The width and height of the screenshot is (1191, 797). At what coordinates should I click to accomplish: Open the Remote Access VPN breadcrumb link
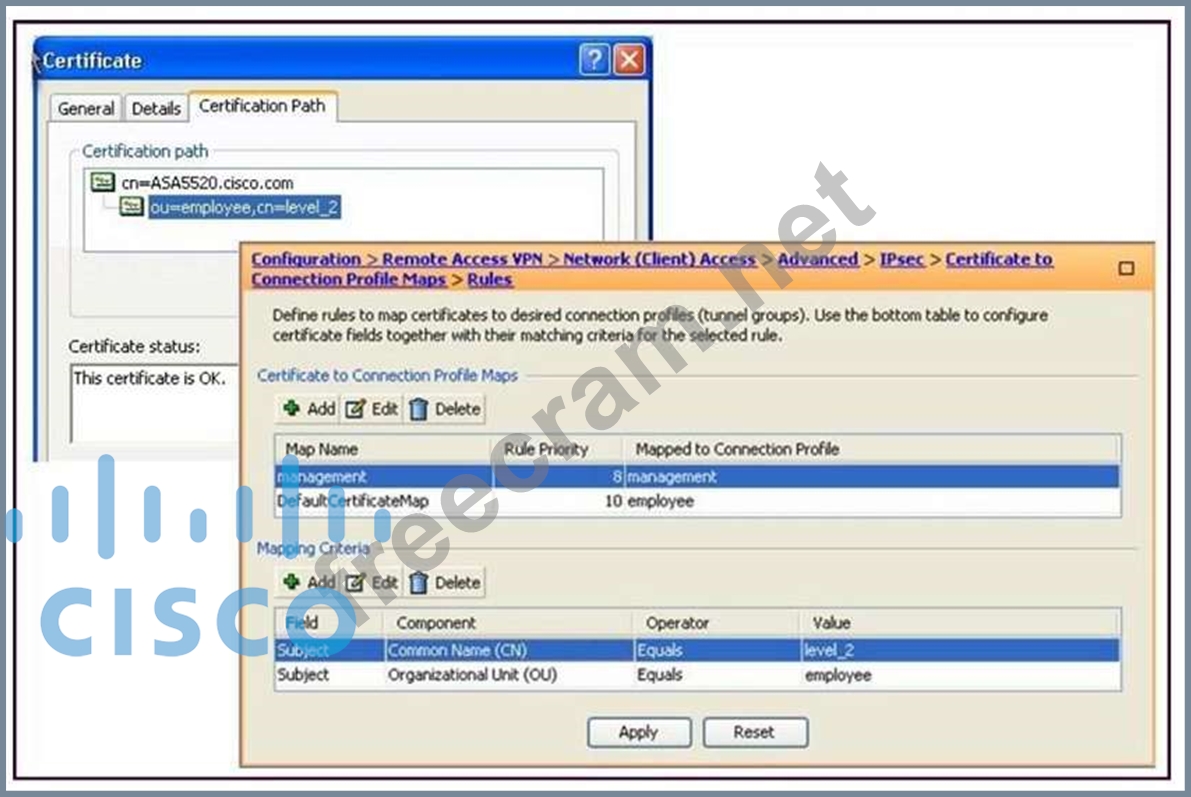tap(462, 259)
